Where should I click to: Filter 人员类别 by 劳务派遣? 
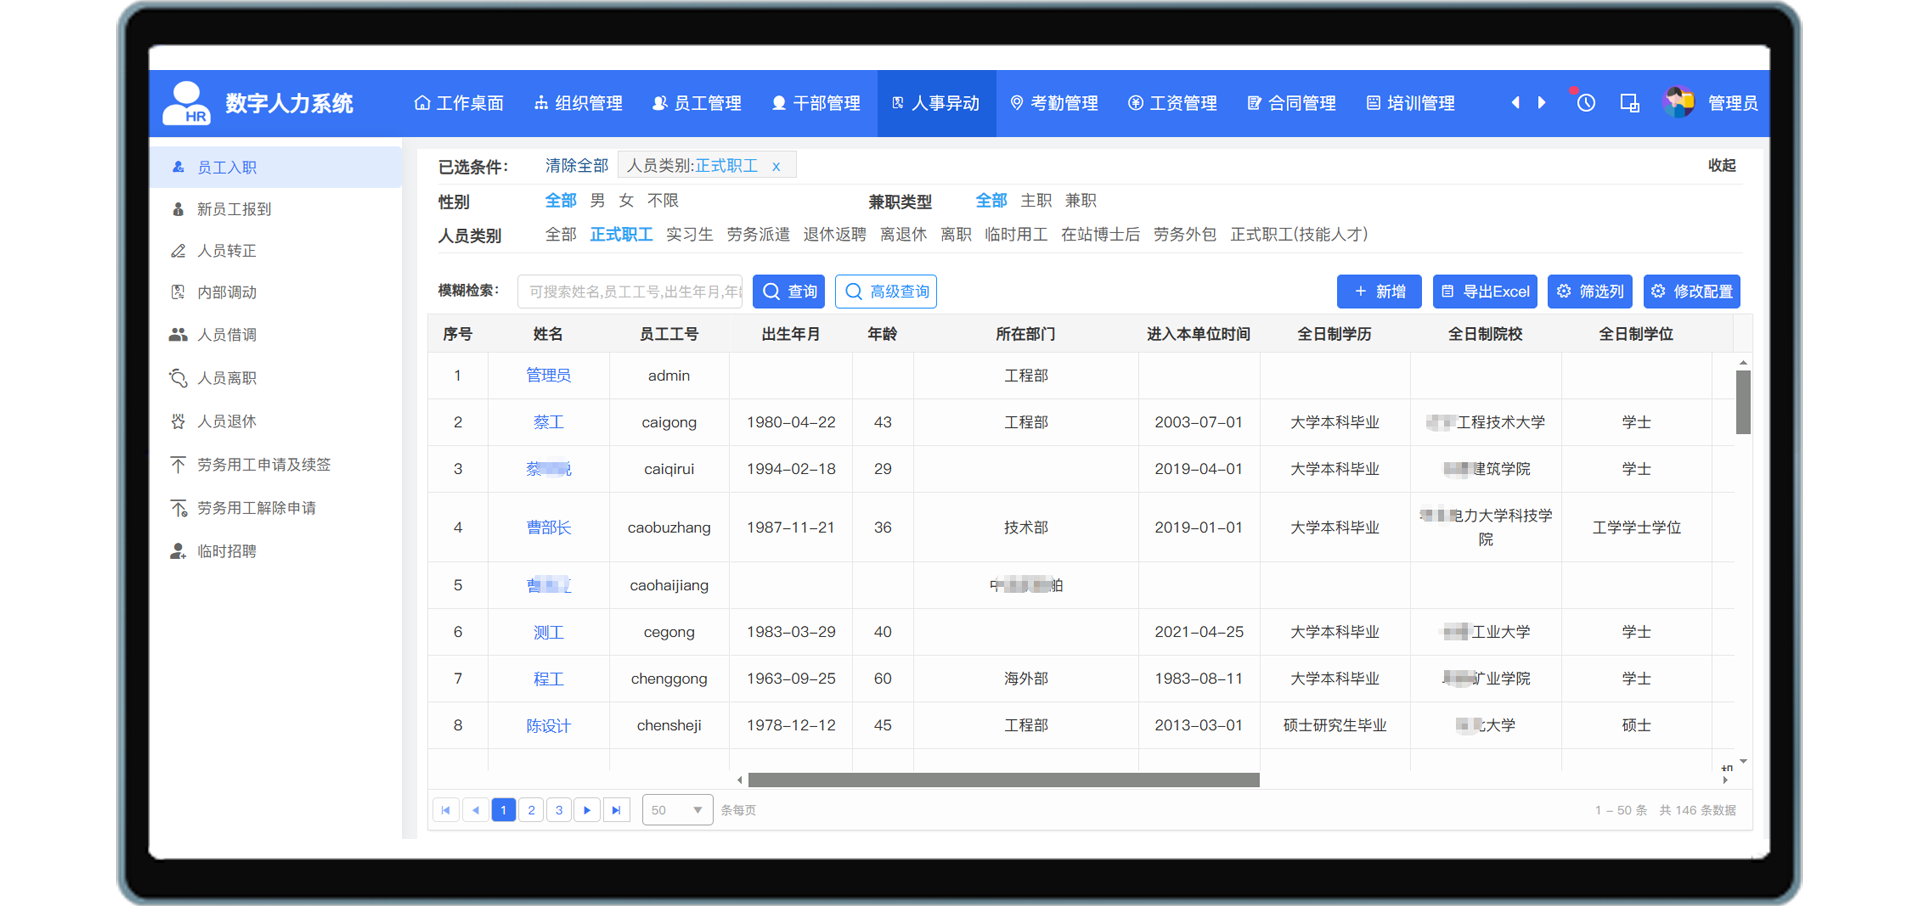(758, 235)
